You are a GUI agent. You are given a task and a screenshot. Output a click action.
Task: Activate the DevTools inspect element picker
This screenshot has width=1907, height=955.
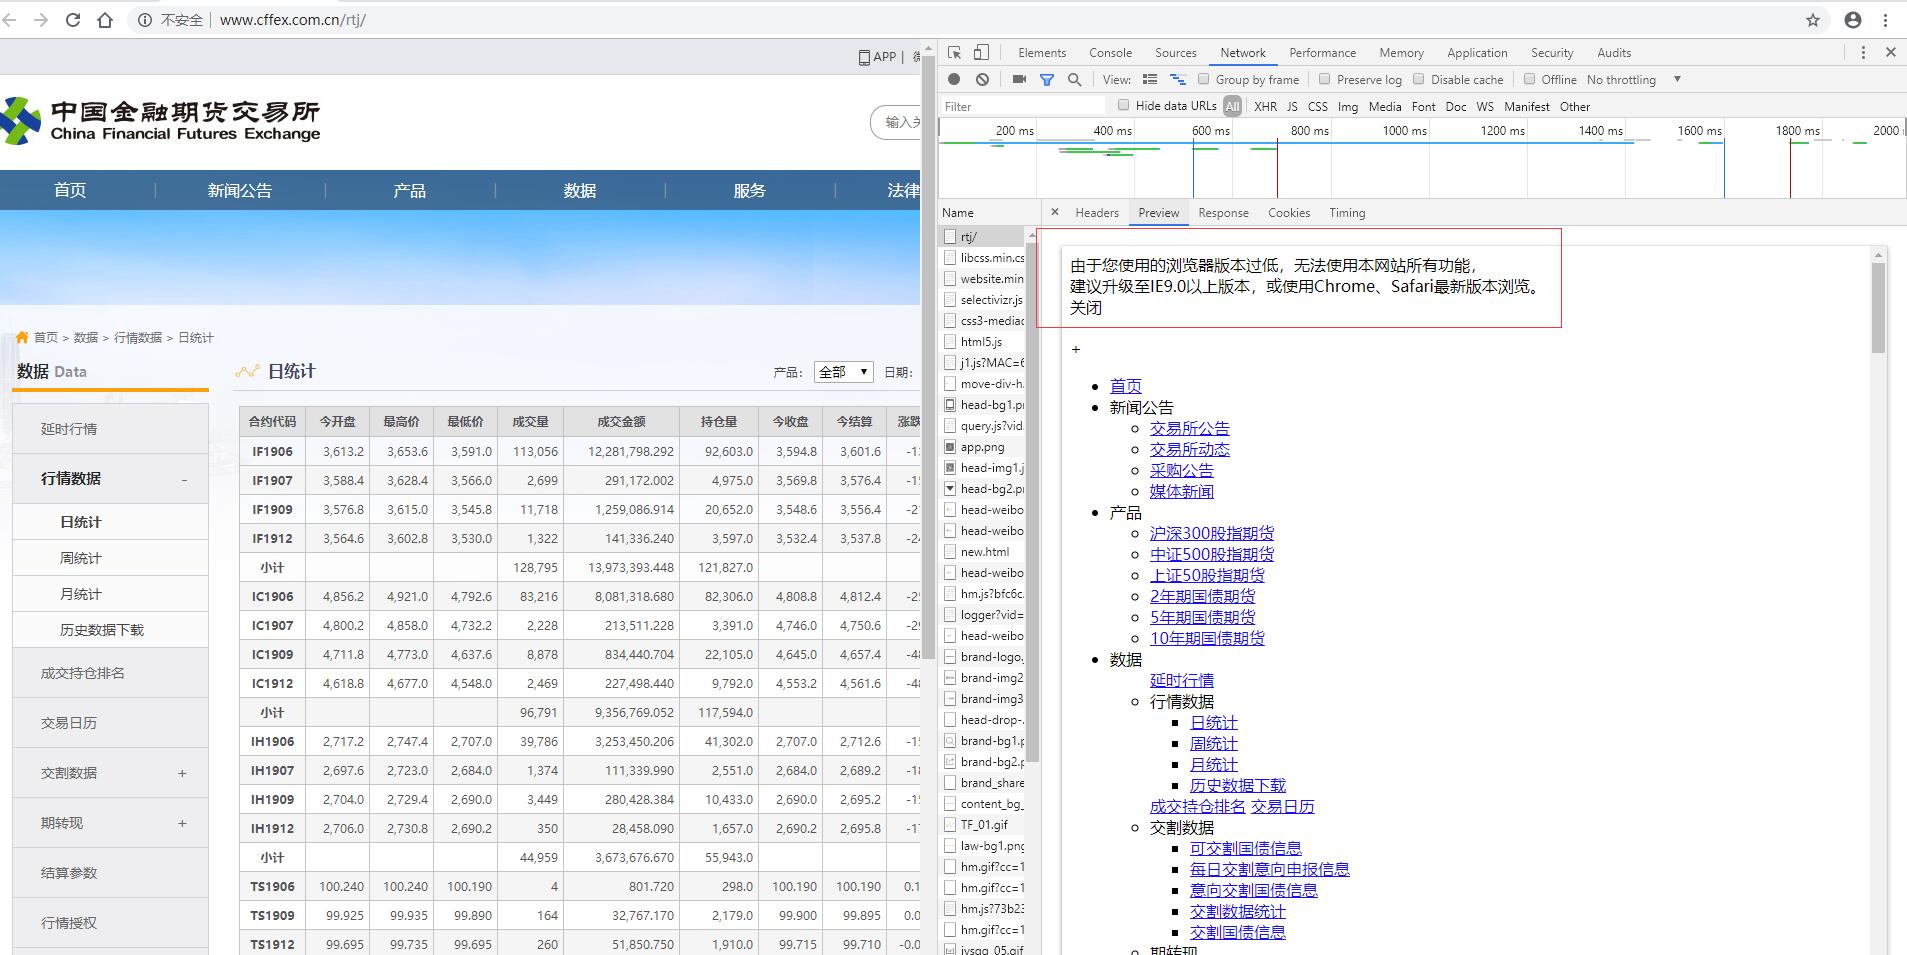pyautogui.click(x=955, y=53)
